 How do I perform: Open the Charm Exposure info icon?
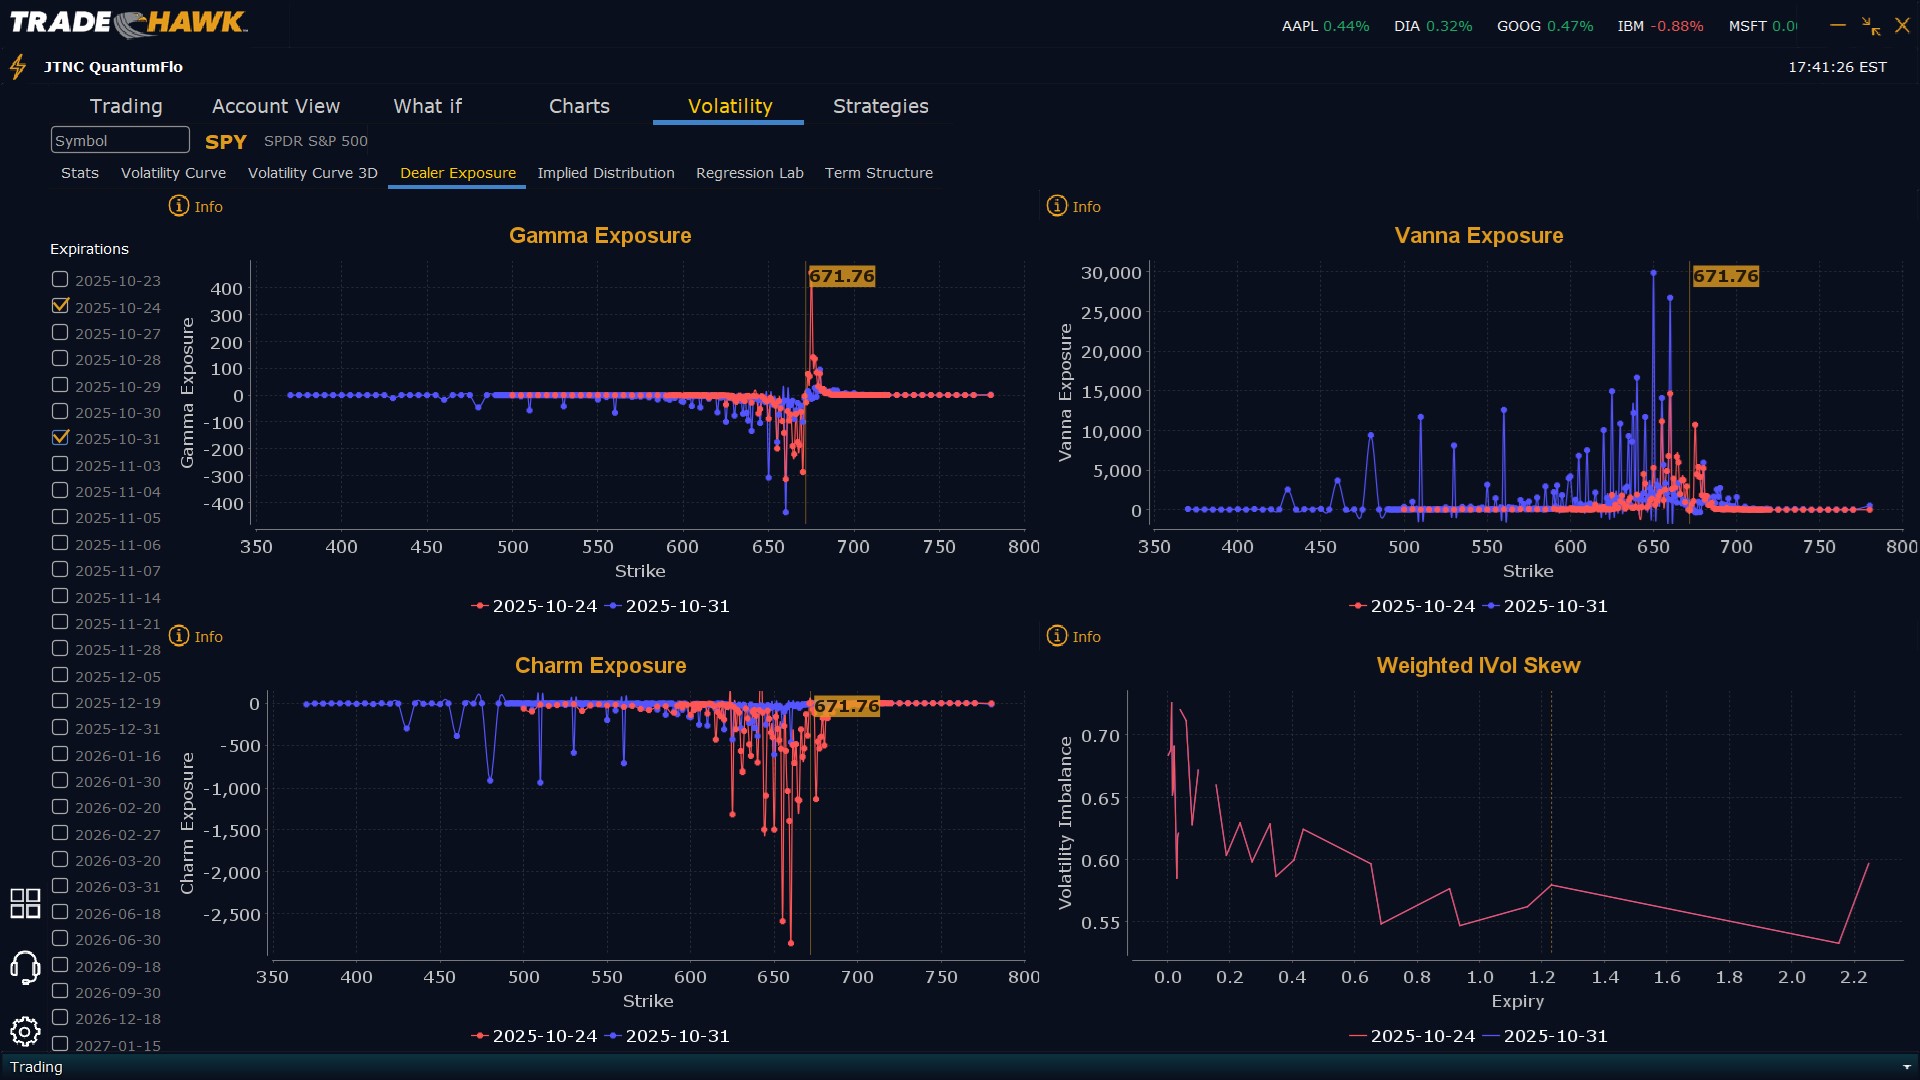pos(179,636)
